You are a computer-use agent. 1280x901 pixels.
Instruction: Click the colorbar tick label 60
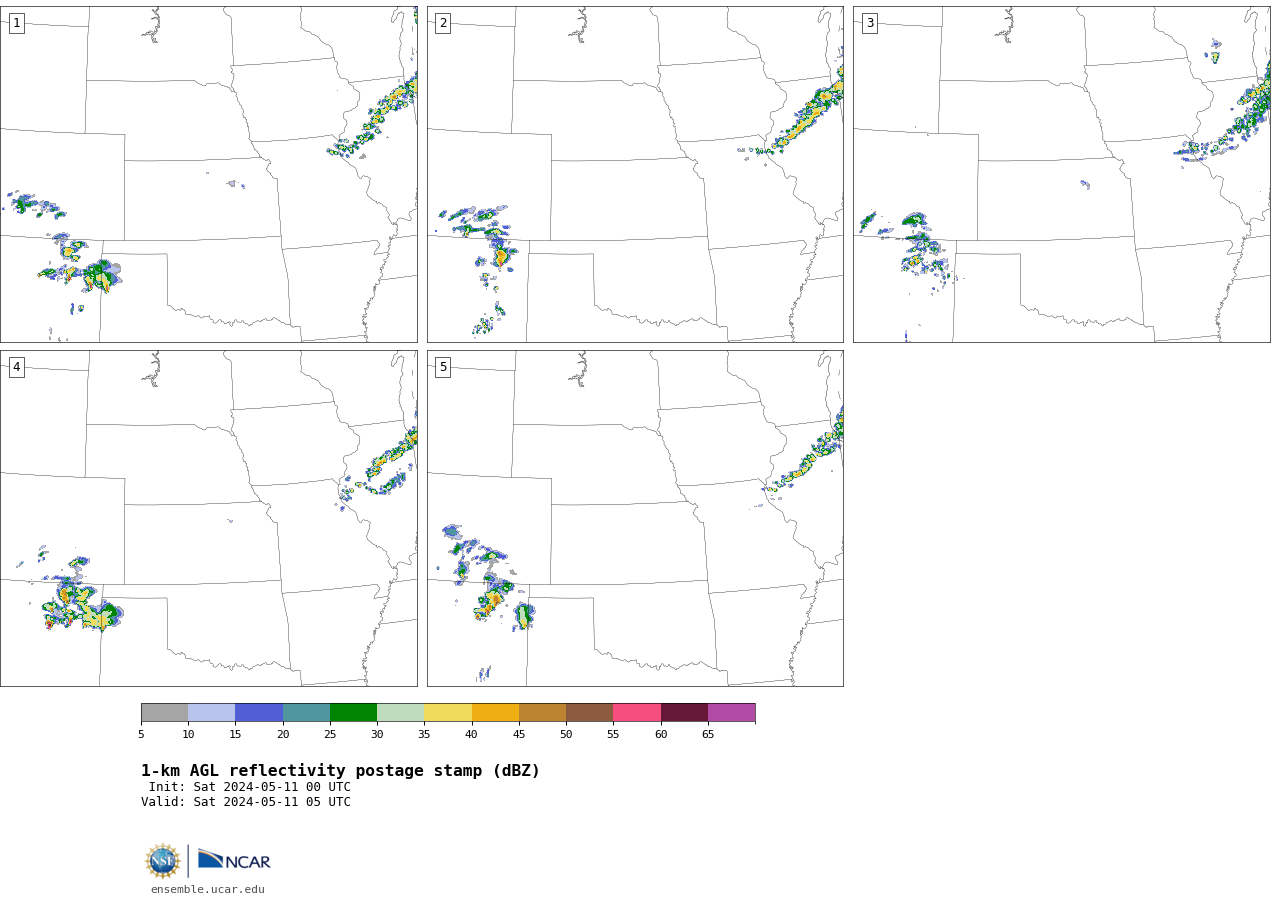[661, 735]
